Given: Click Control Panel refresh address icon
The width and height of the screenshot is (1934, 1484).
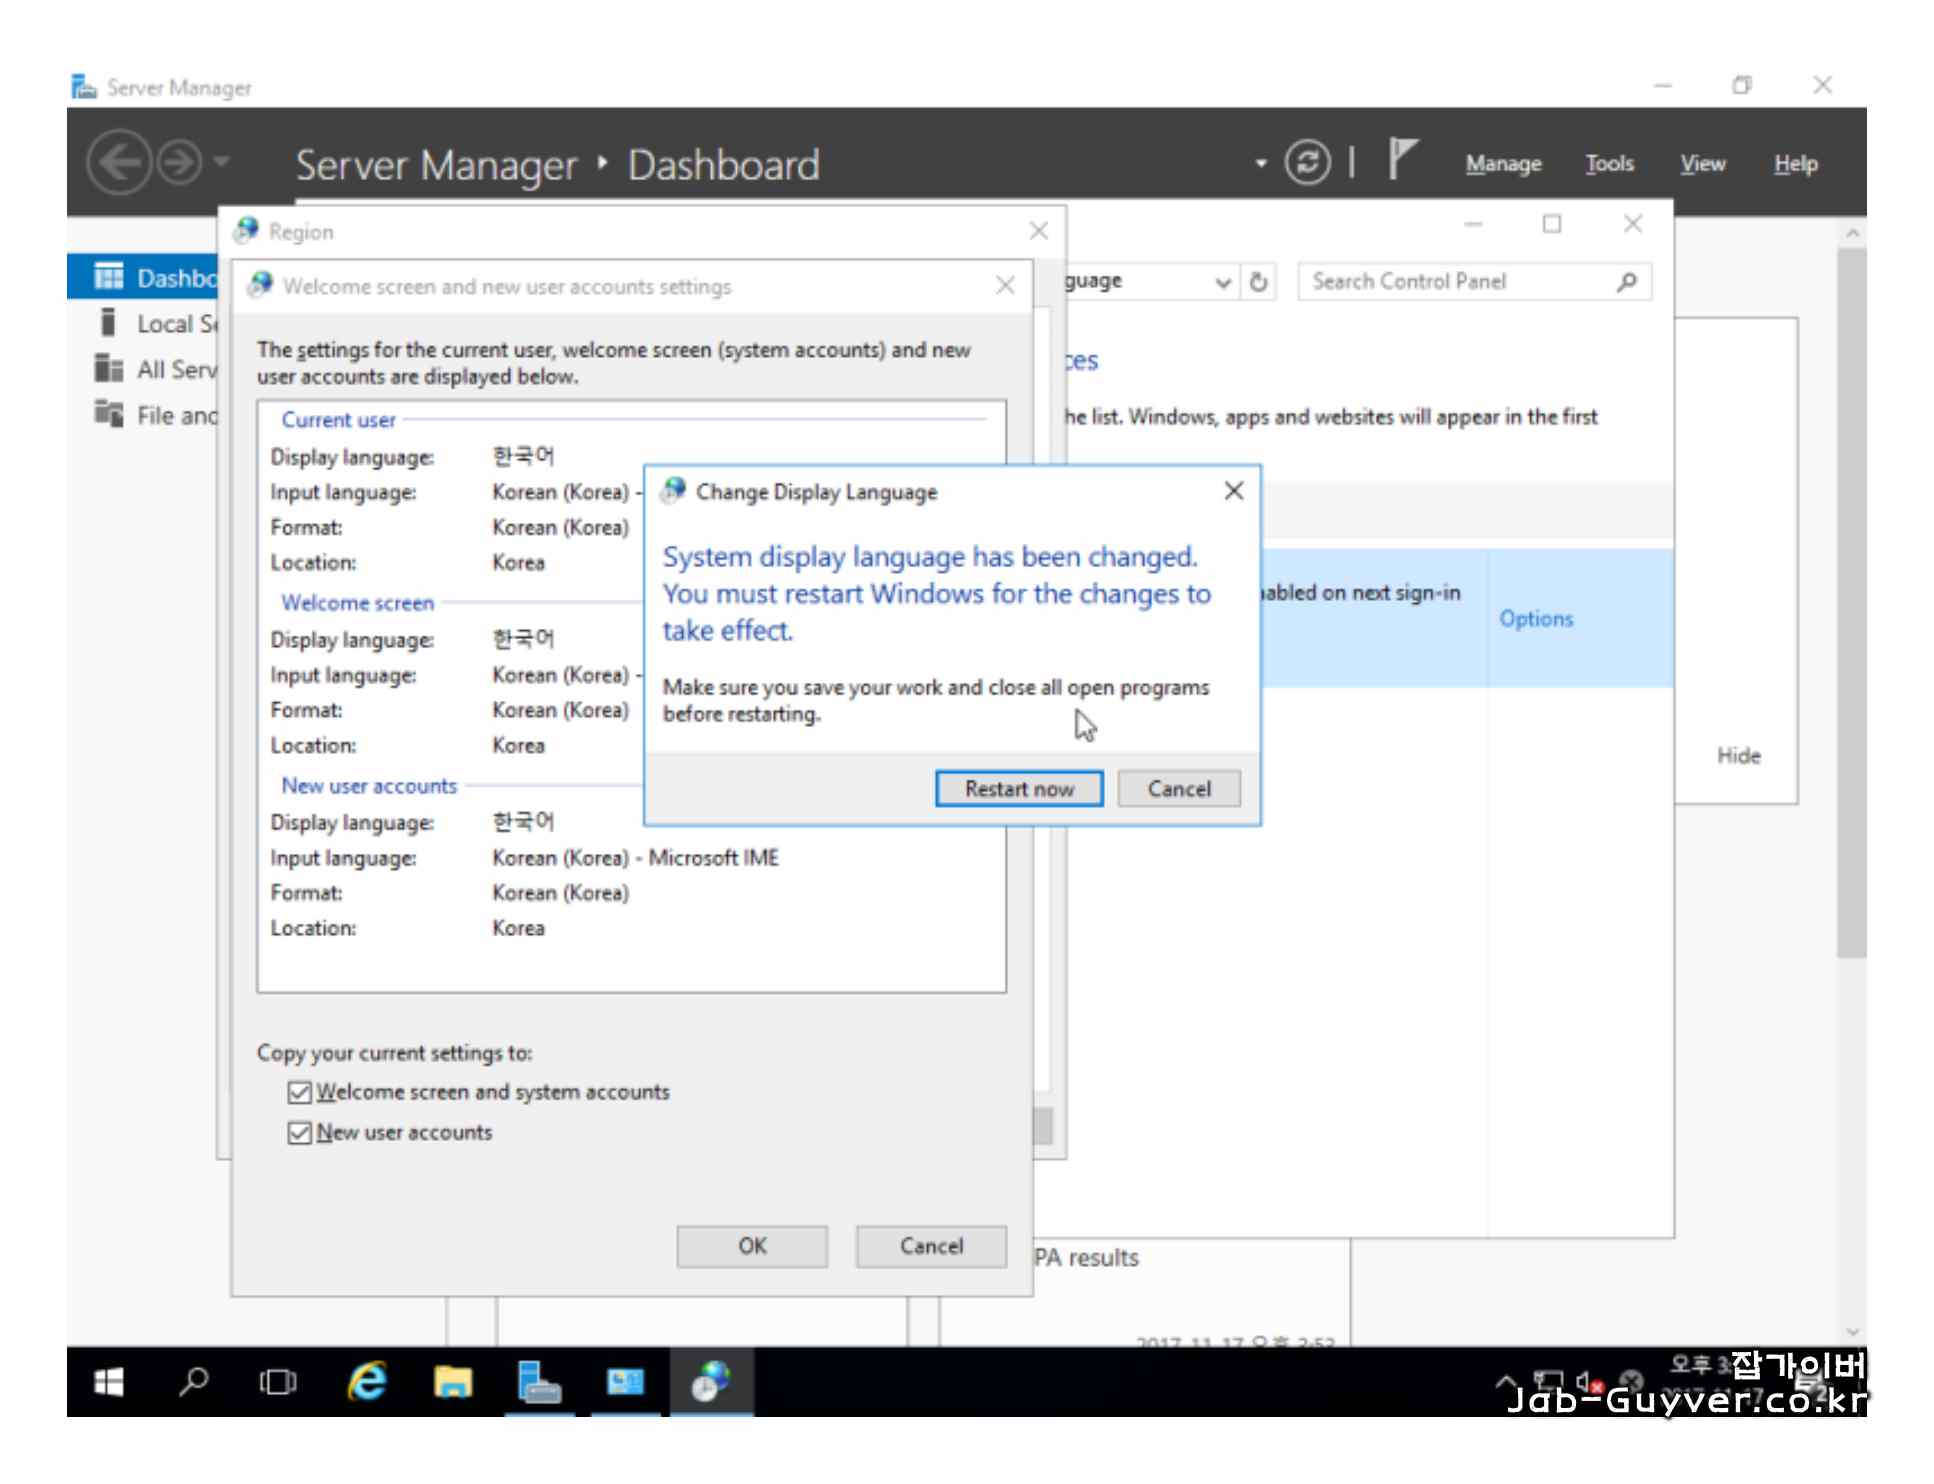Looking at the screenshot, I should pyautogui.click(x=1259, y=282).
